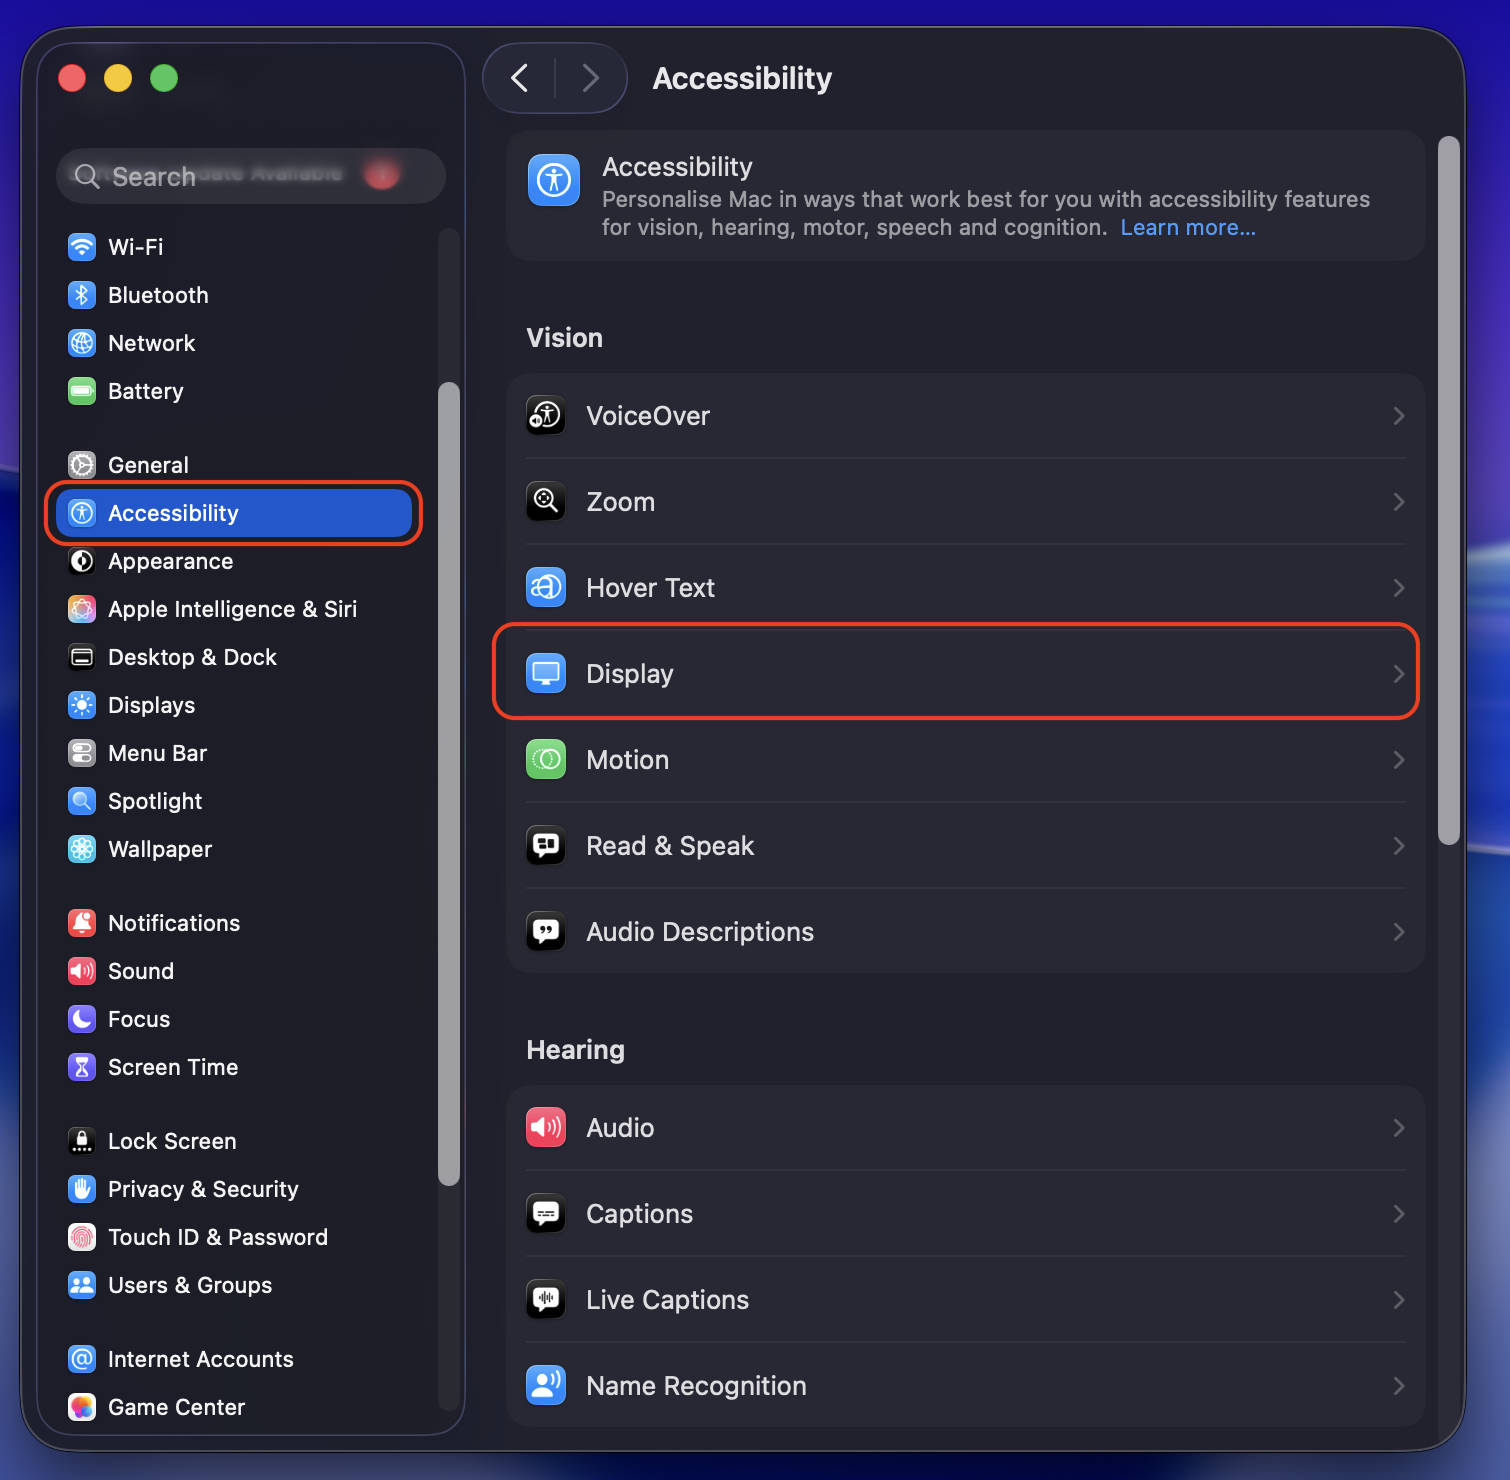Click the Menu Bar icon
The height and width of the screenshot is (1480, 1510).
(82, 752)
